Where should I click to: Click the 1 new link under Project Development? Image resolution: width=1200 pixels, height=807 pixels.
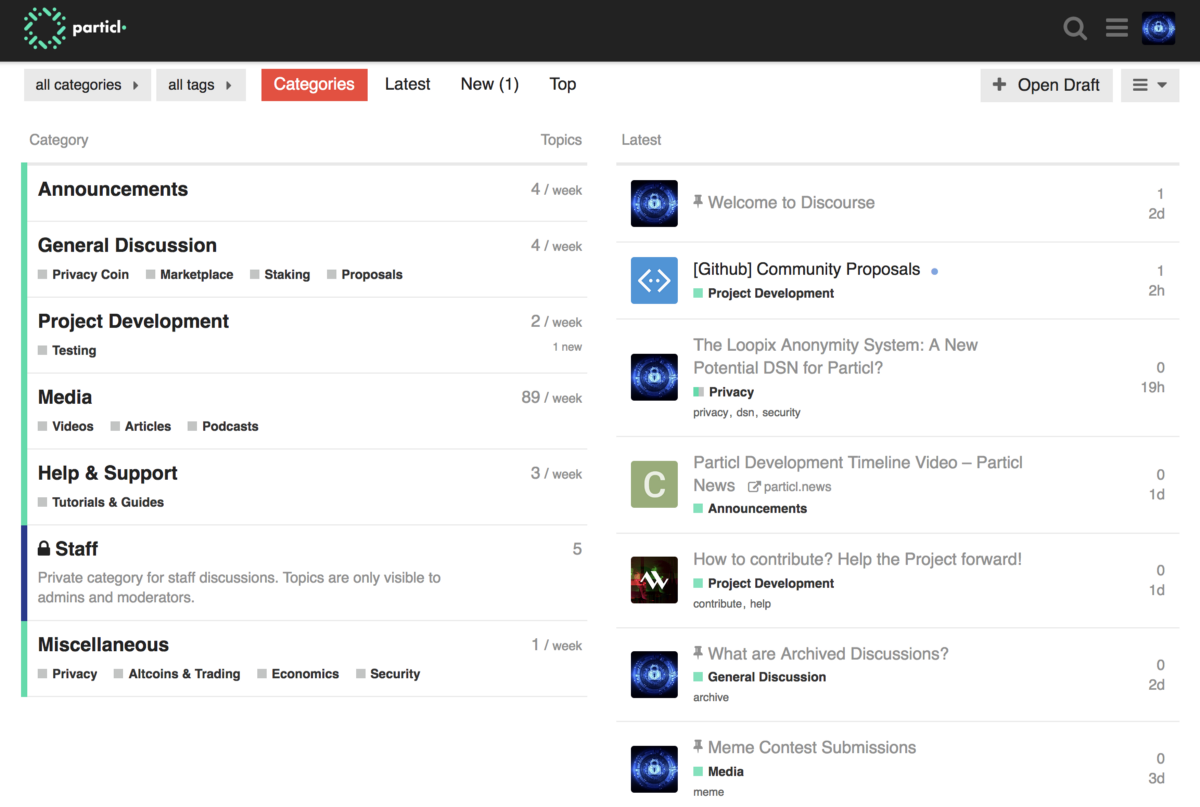click(x=567, y=347)
